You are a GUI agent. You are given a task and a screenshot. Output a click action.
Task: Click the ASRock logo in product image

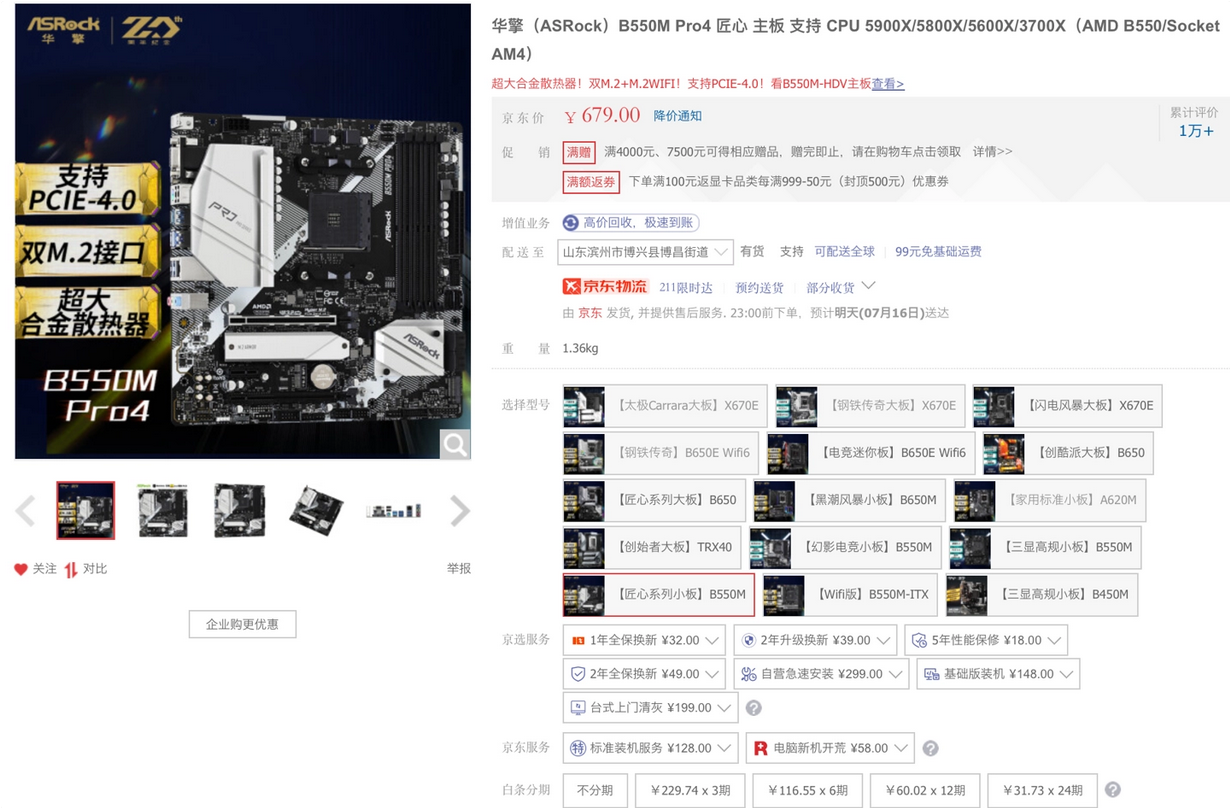pyautogui.click(x=64, y=27)
